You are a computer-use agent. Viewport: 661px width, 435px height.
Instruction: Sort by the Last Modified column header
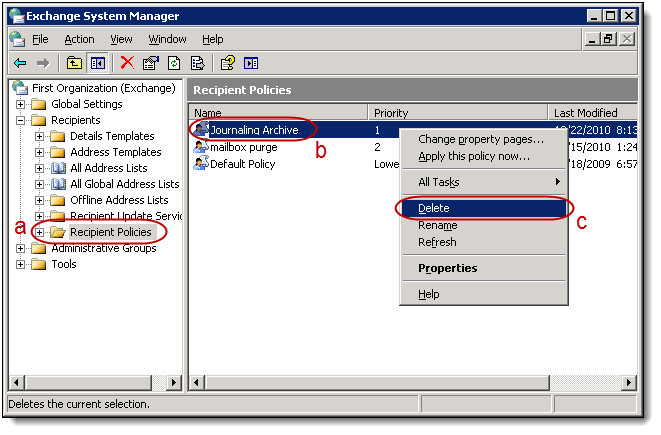pos(593,113)
